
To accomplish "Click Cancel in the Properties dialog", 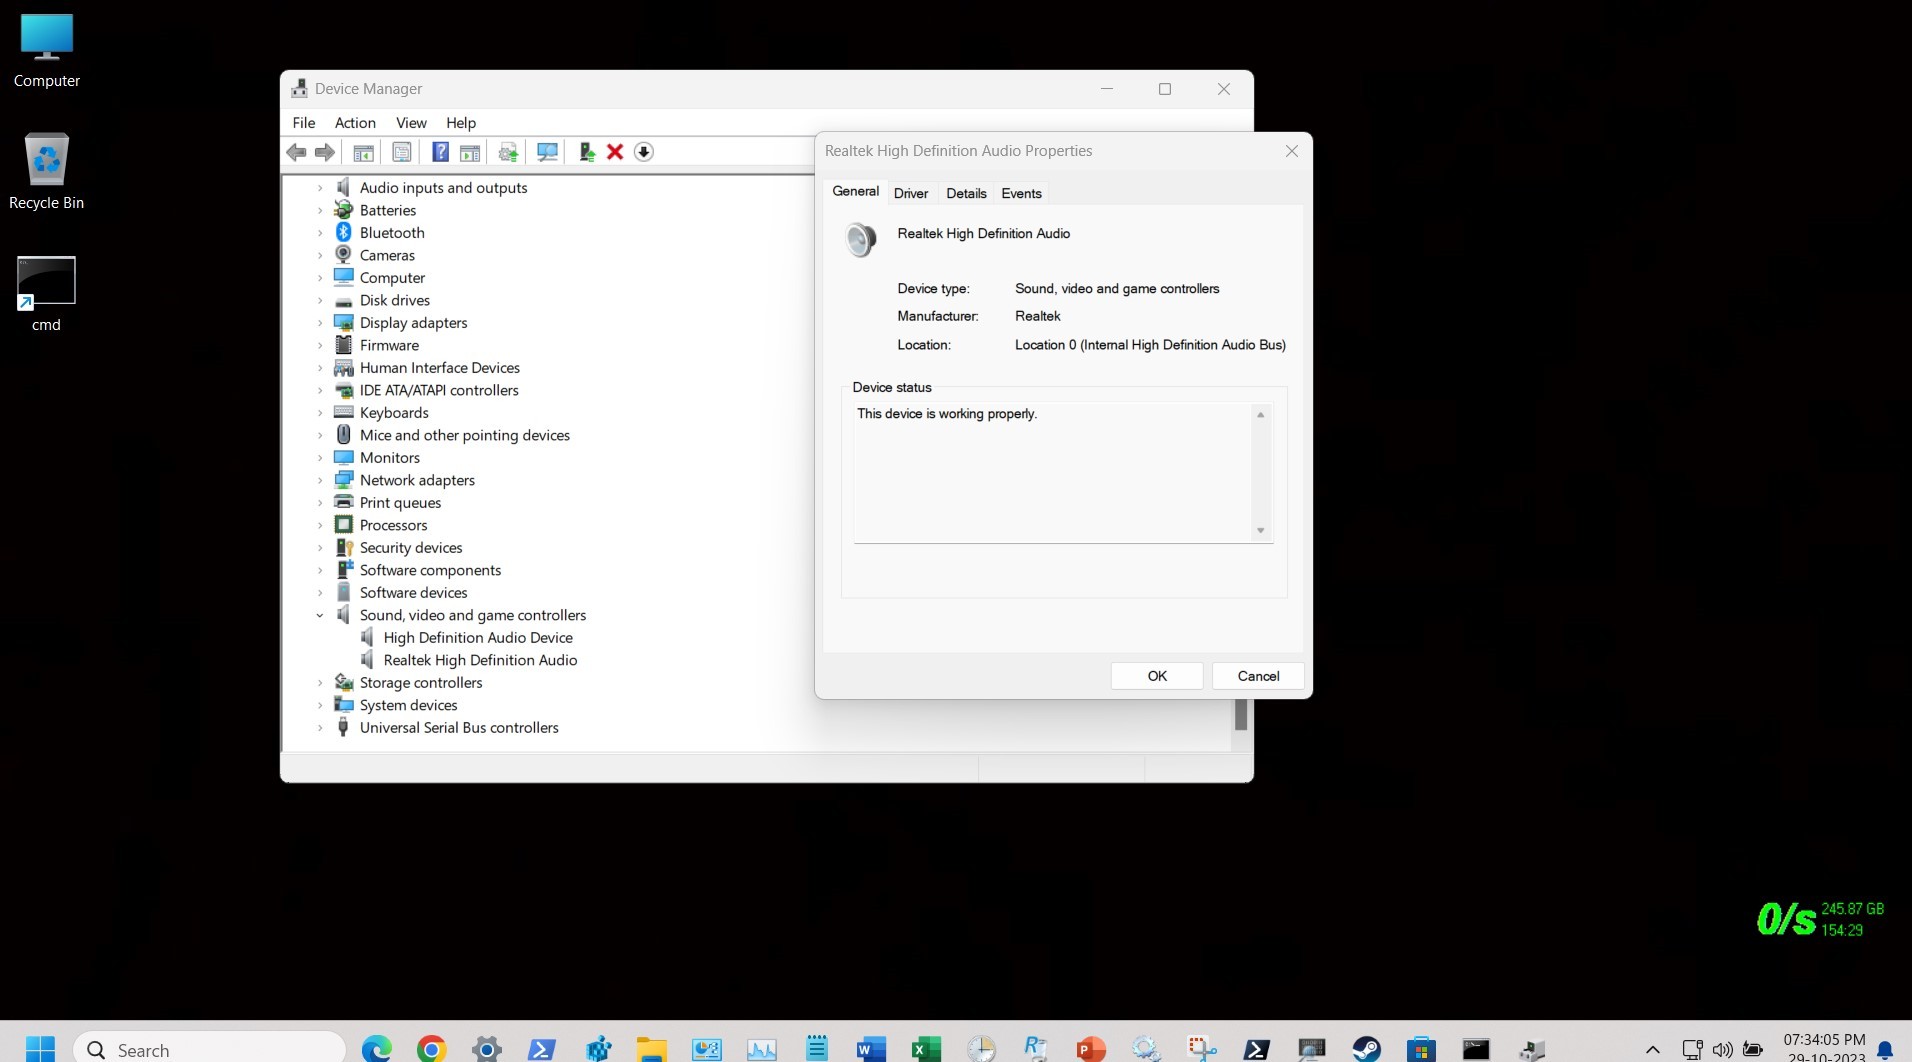I will tap(1258, 676).
